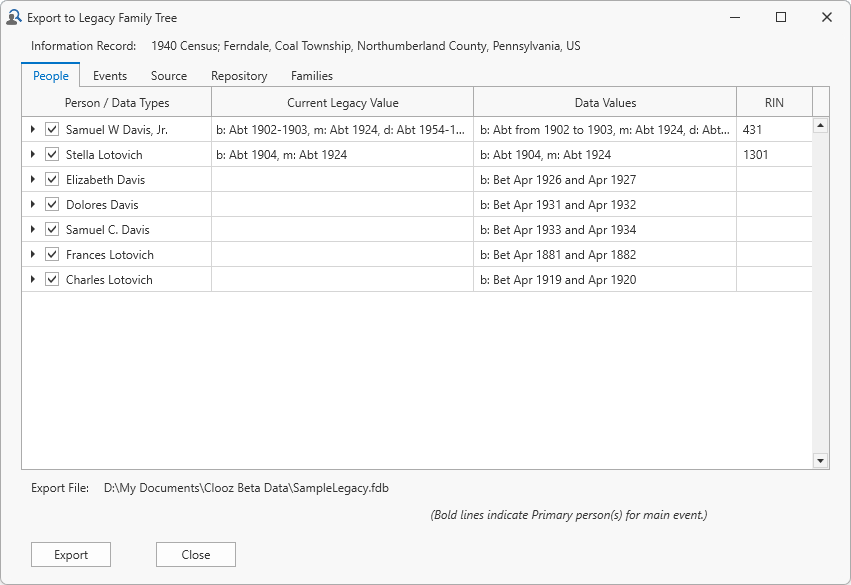
Task: Deselect the Elizabeth Davis checkbox
Action: coord(52,179)
